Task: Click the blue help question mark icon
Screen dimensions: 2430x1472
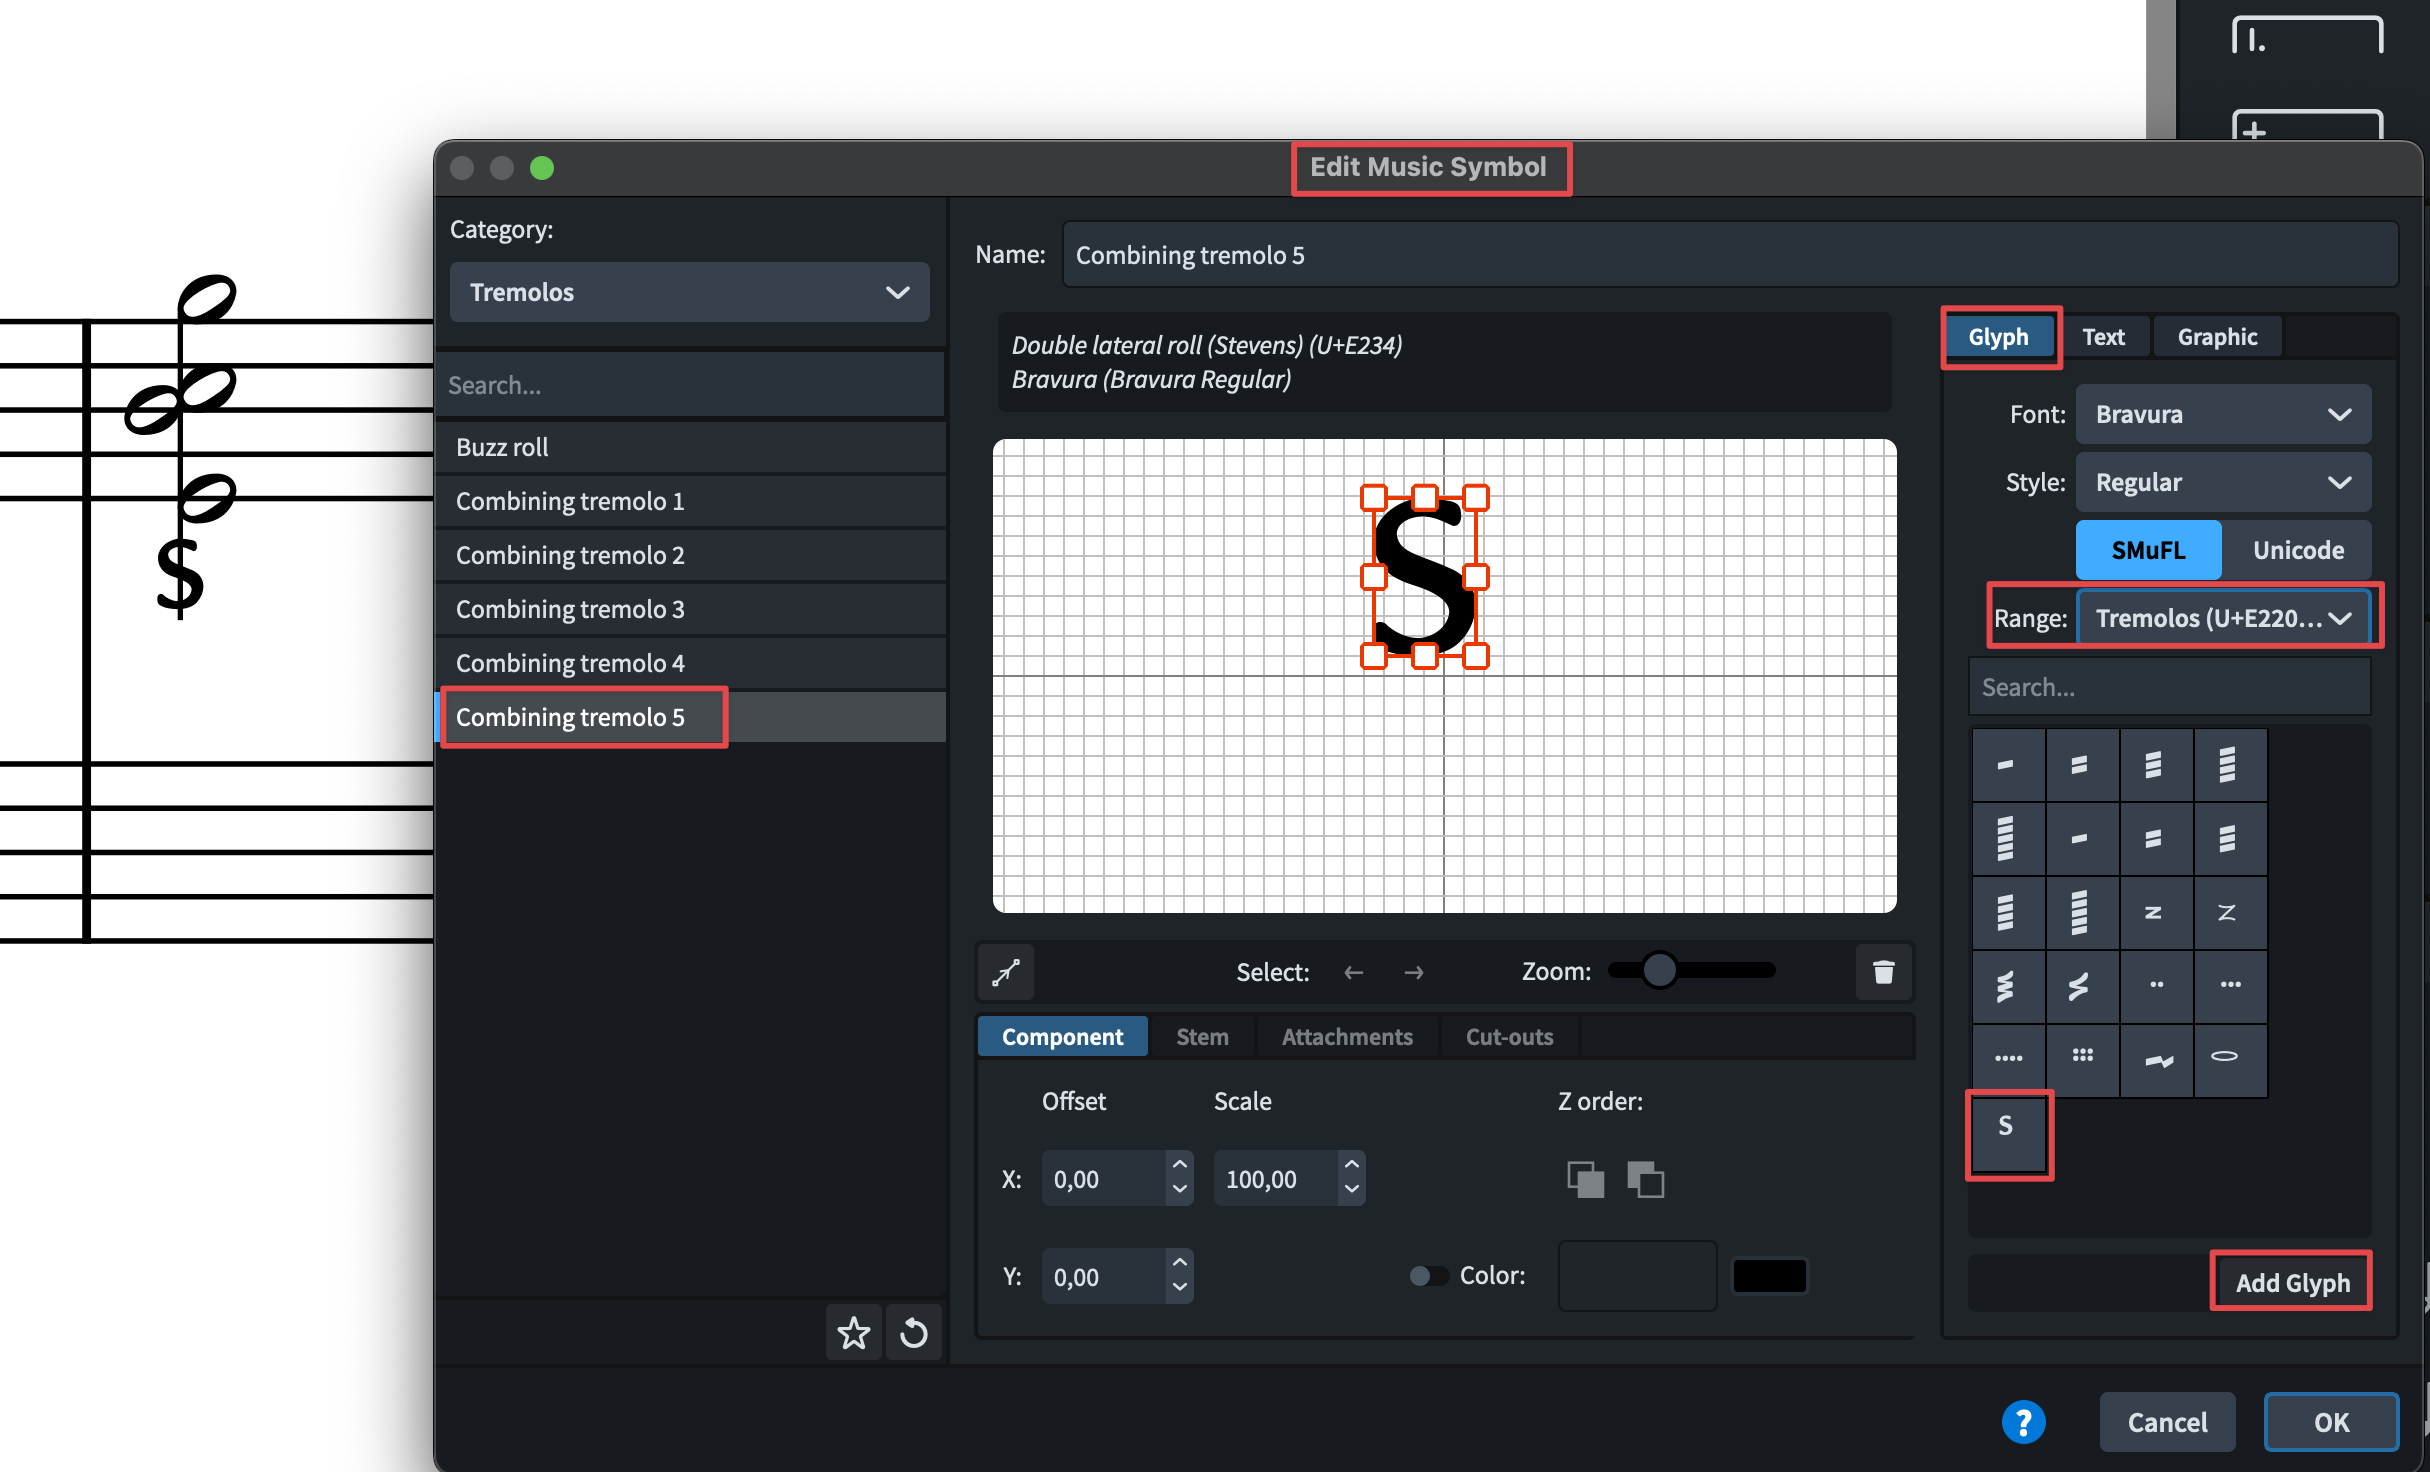Action: coord(2023,1421)
